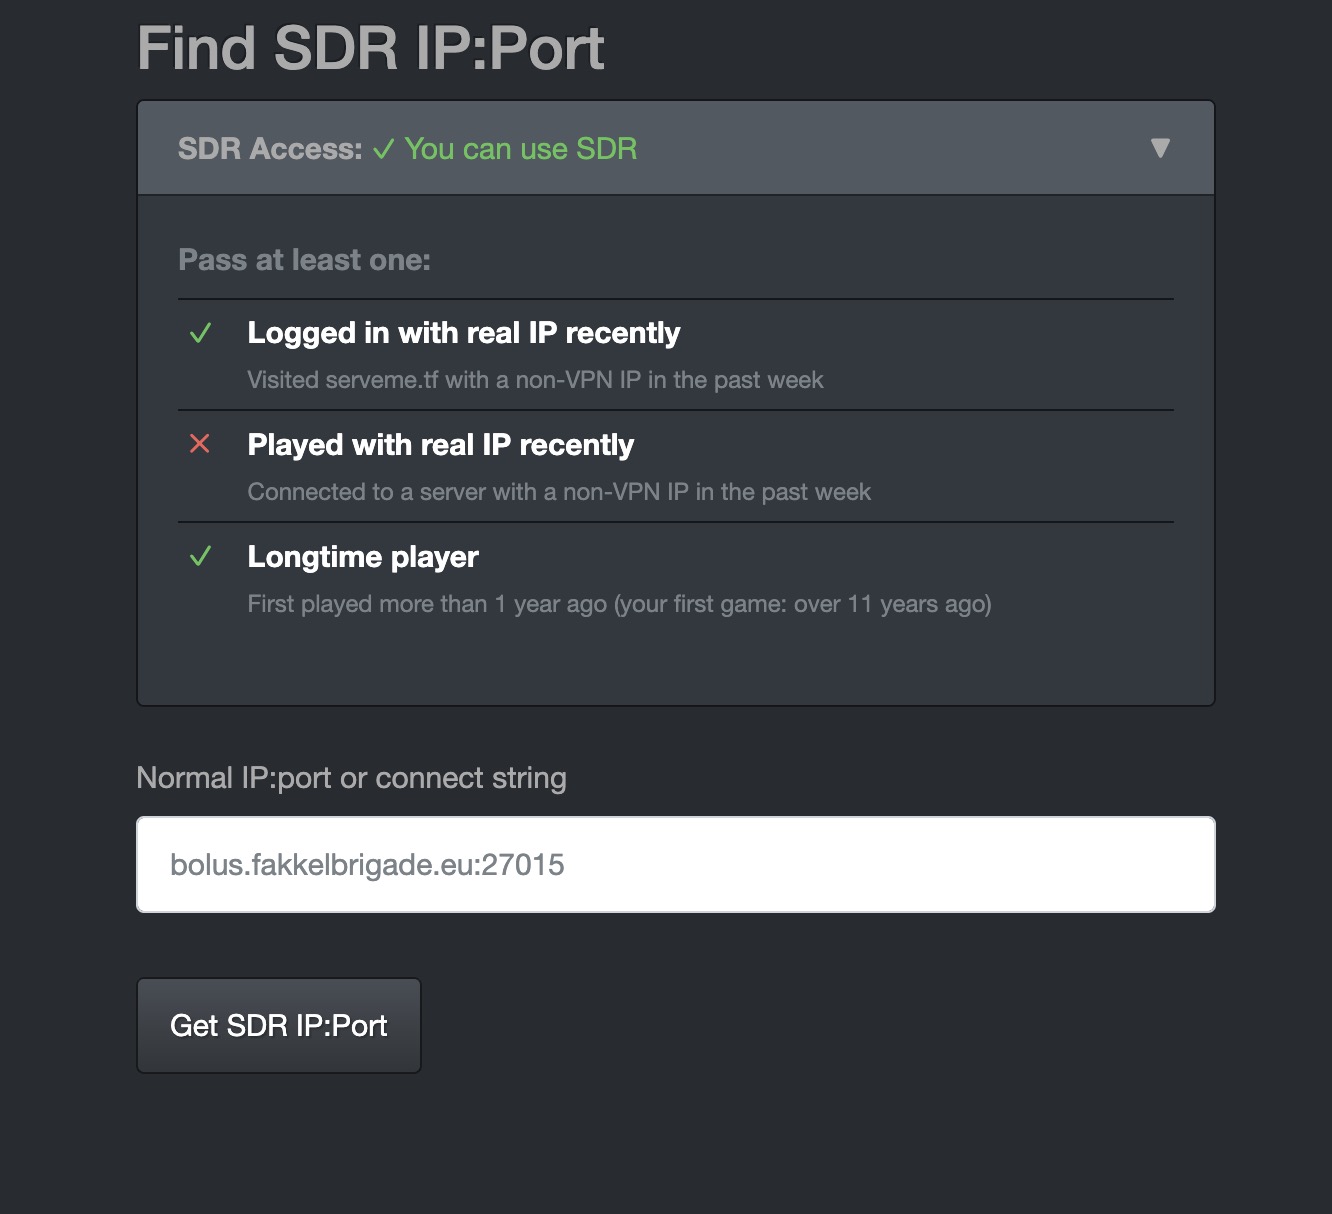Viewport: 1332px width, 1214px height.
Task: Click green check next to "Longtime player"
Action: (200, 556)
